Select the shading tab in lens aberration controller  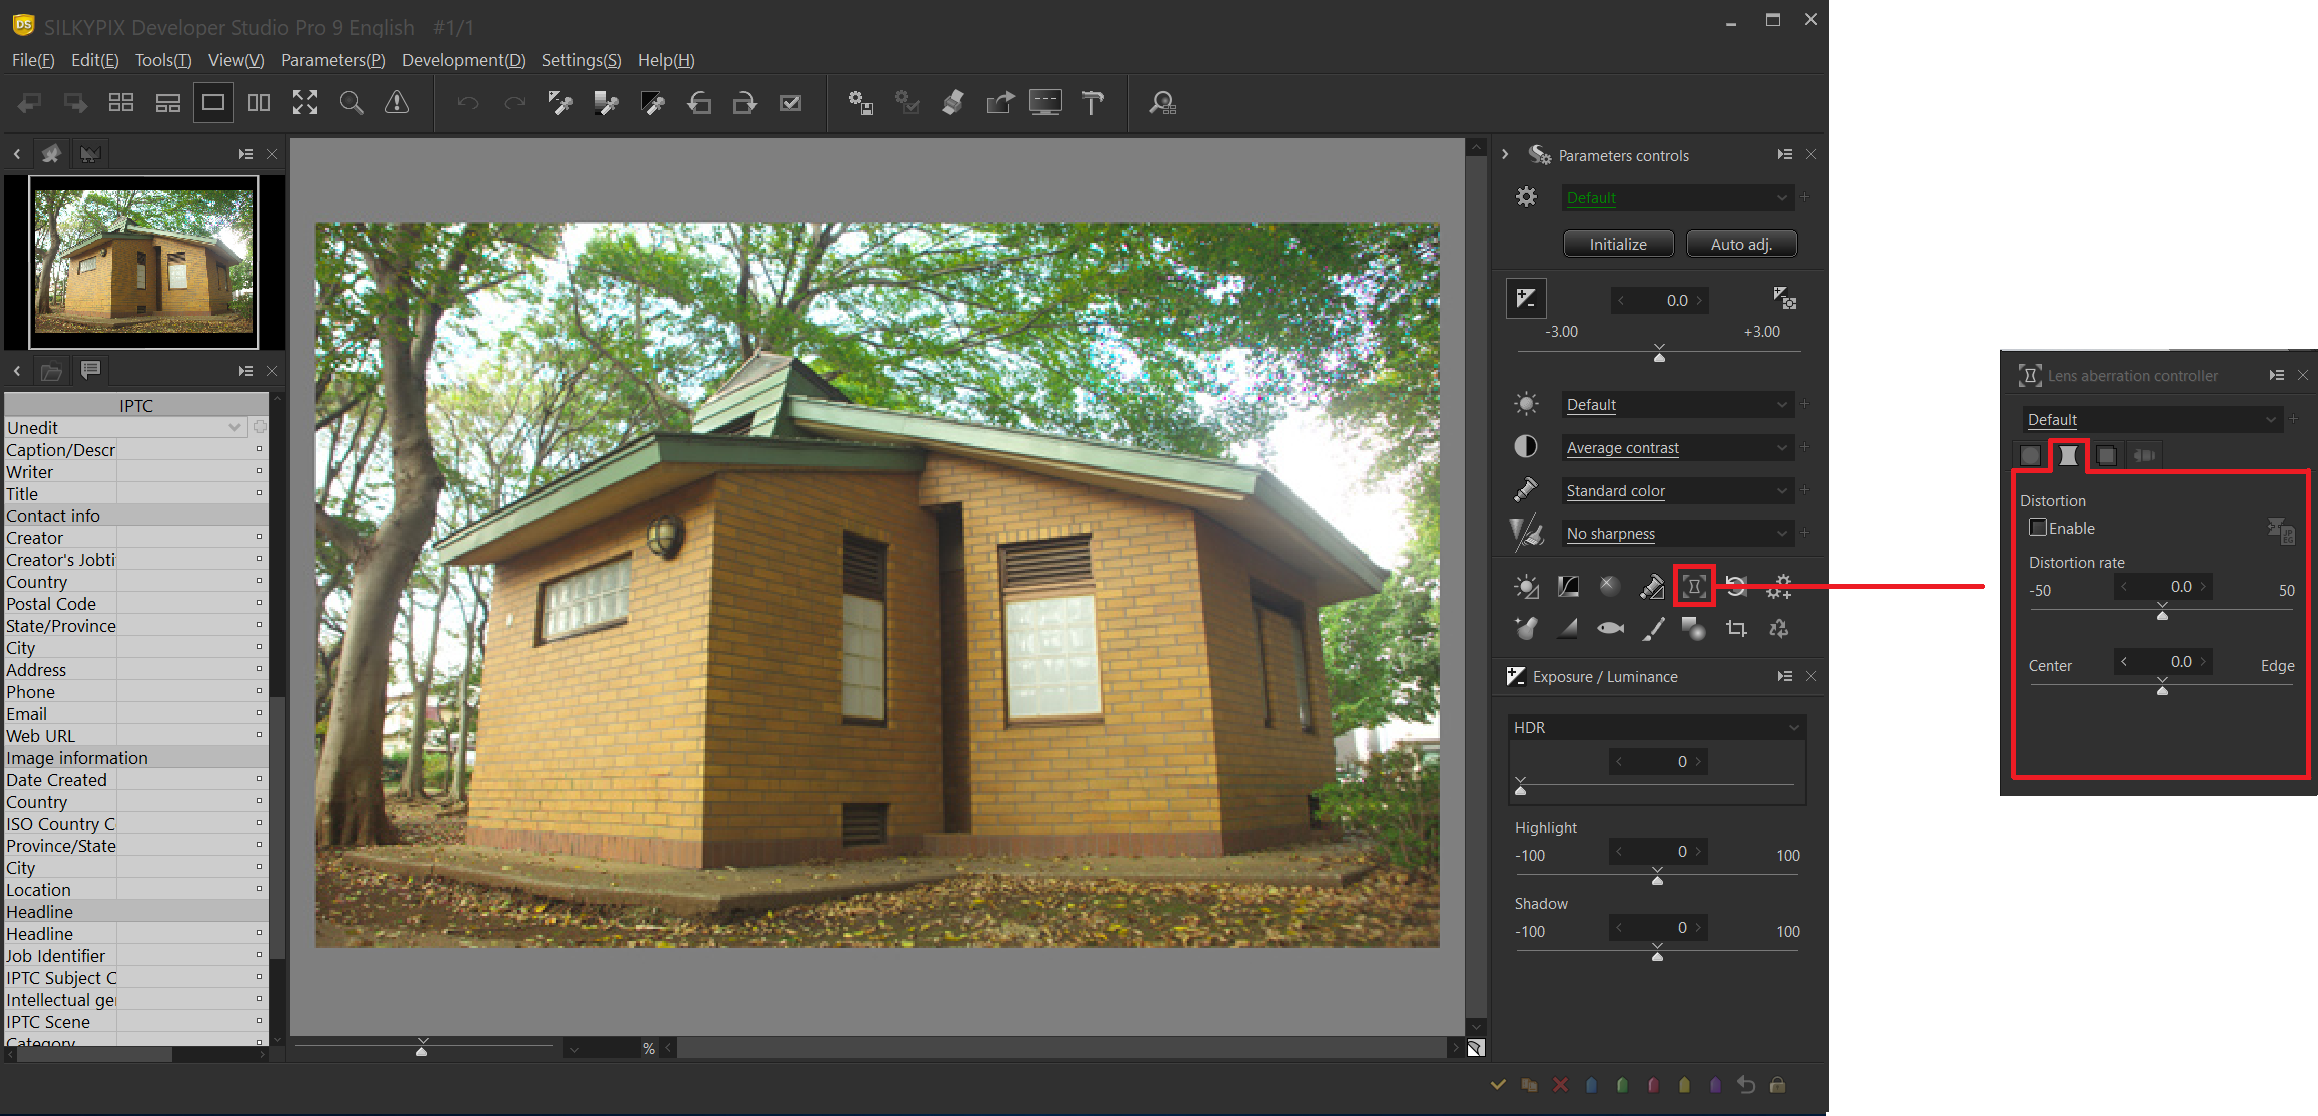2030,456
